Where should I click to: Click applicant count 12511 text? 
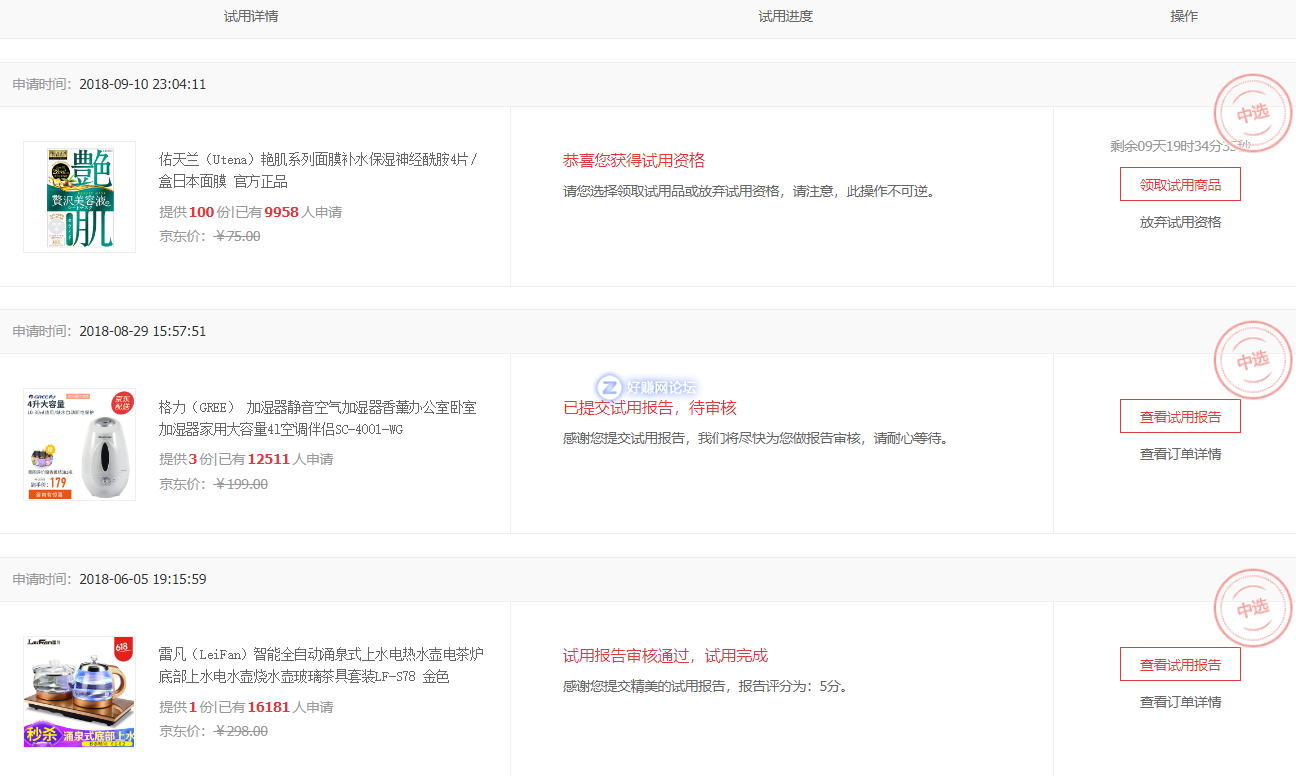269,459
